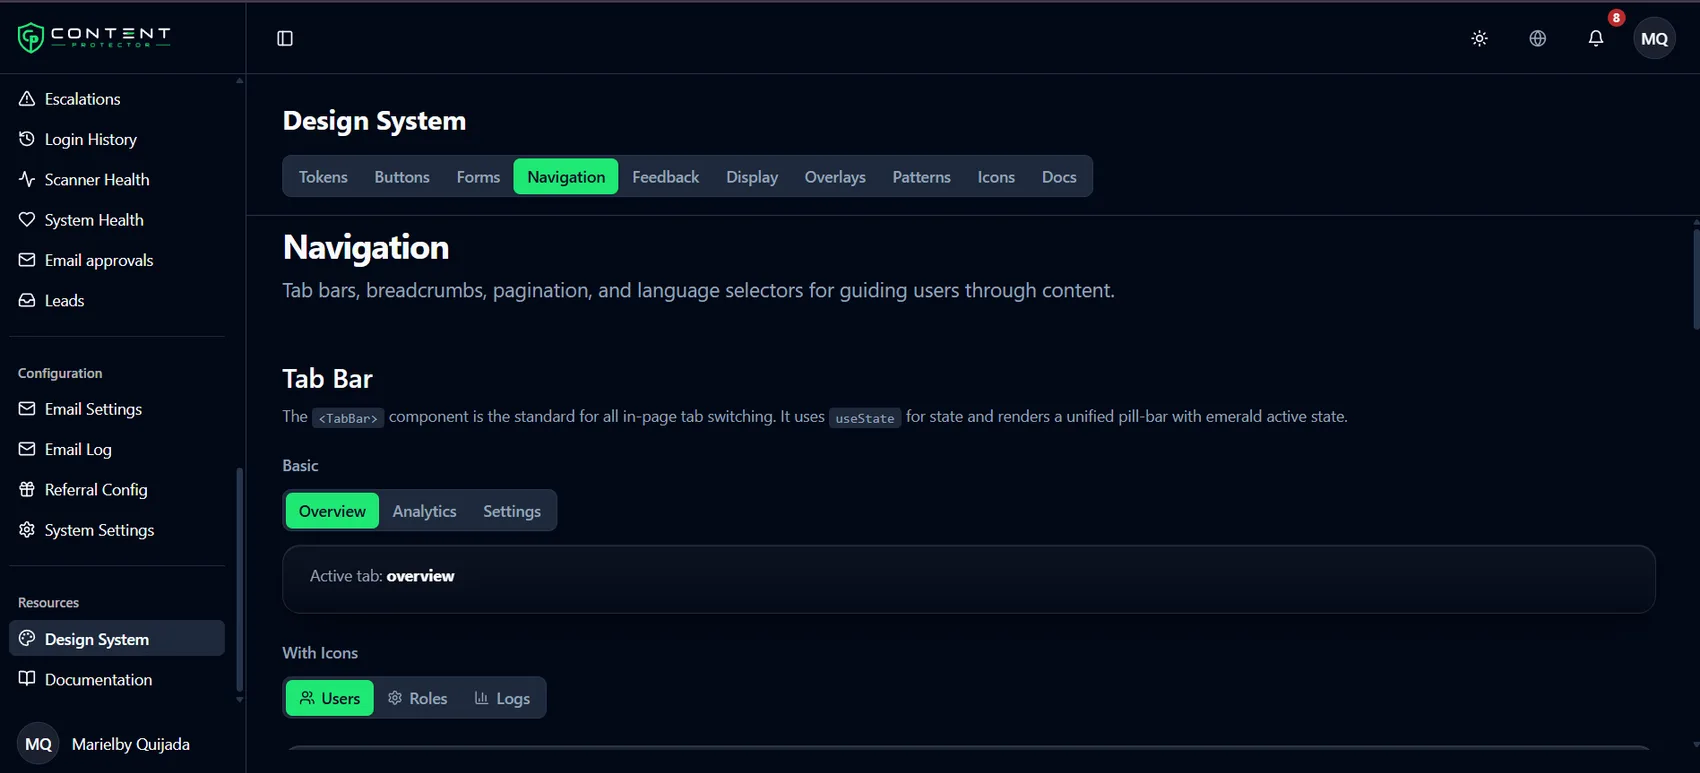
Task: Open the Patterns tab
Action: pos(921,176)
